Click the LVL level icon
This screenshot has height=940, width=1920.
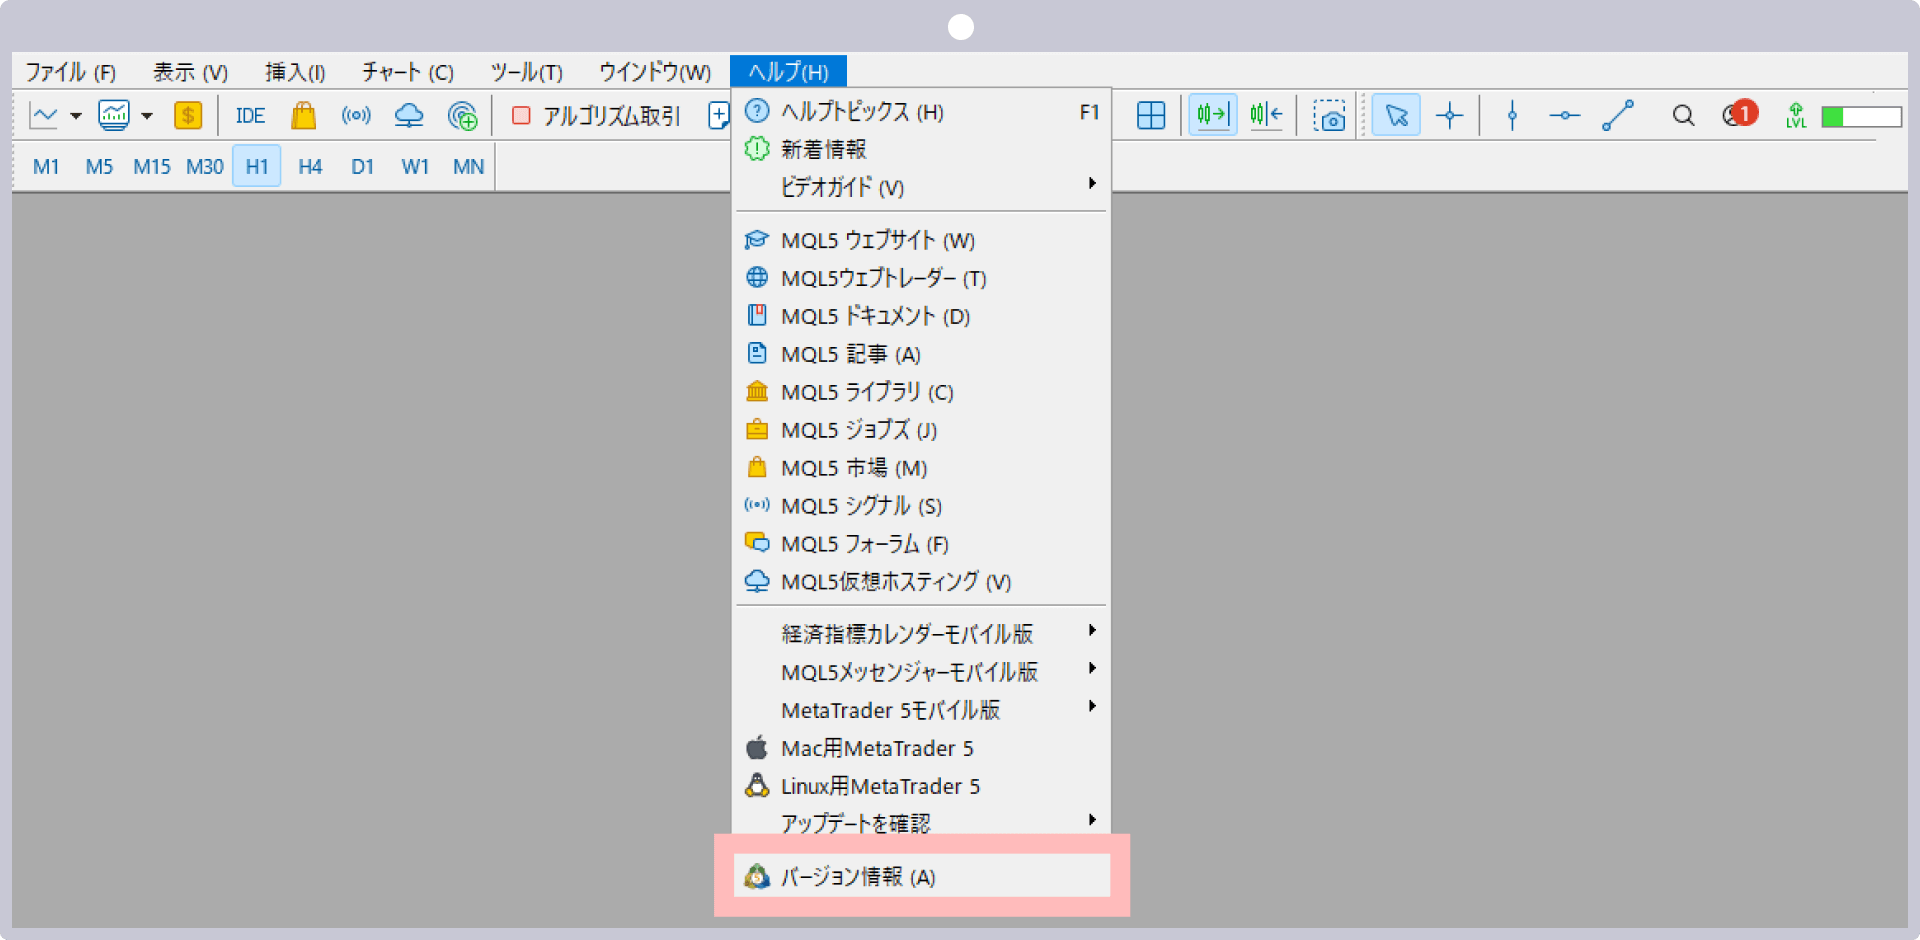click(x=1796, y=116)
